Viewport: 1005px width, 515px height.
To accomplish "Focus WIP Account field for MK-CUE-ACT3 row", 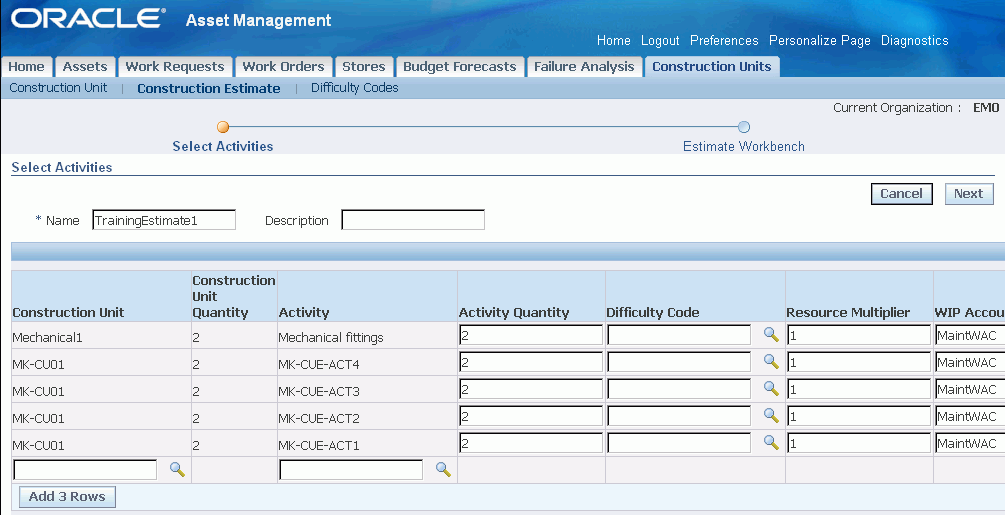I will [970, 389].
